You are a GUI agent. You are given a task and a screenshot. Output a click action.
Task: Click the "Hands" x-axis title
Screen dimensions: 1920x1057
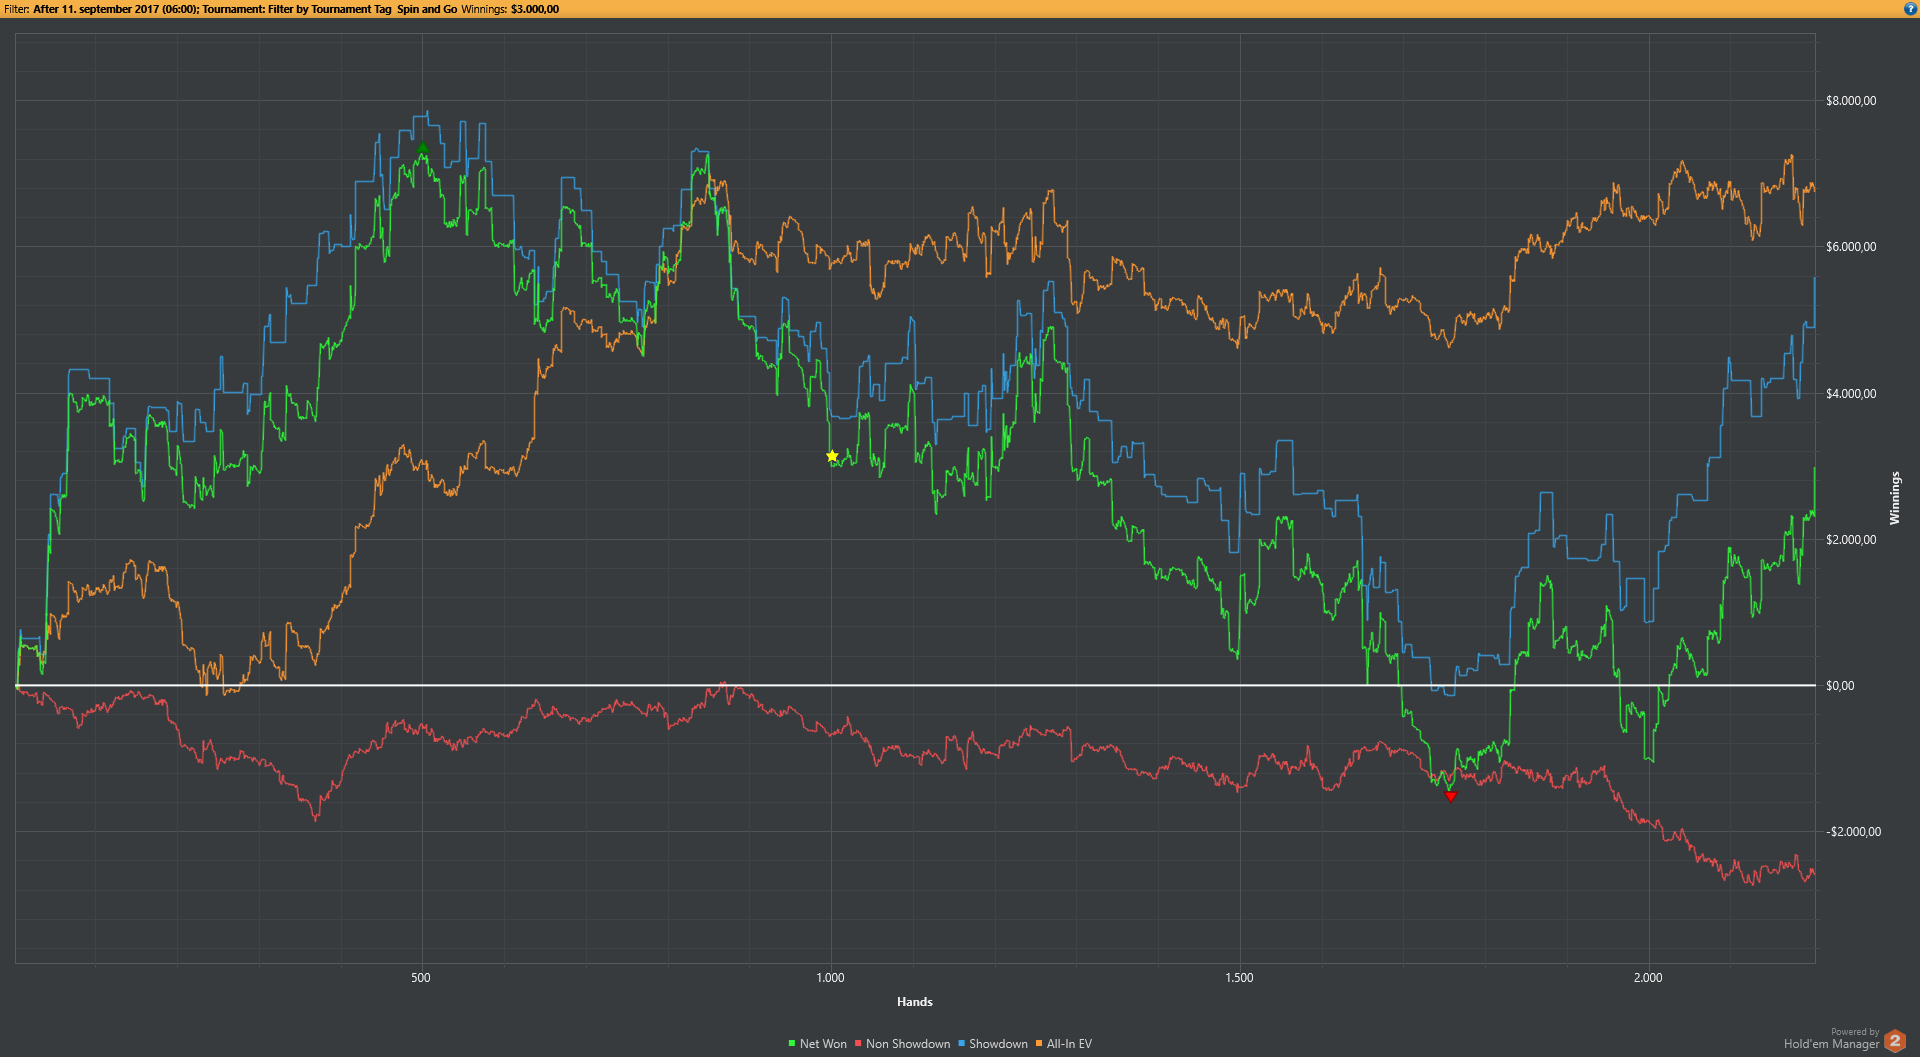[915, 1002]
